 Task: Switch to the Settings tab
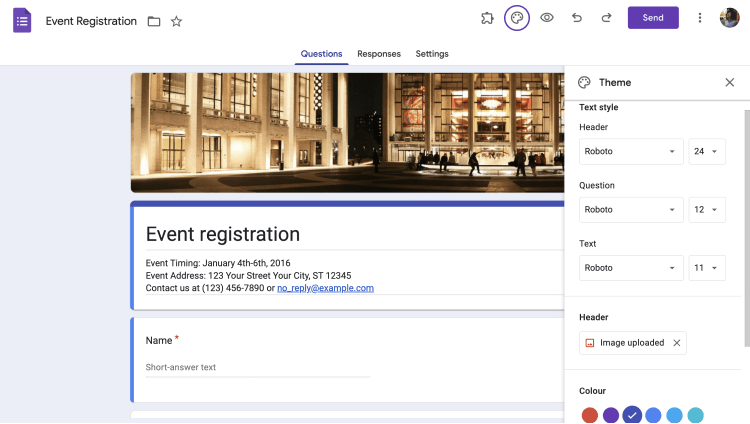(432, 54)
